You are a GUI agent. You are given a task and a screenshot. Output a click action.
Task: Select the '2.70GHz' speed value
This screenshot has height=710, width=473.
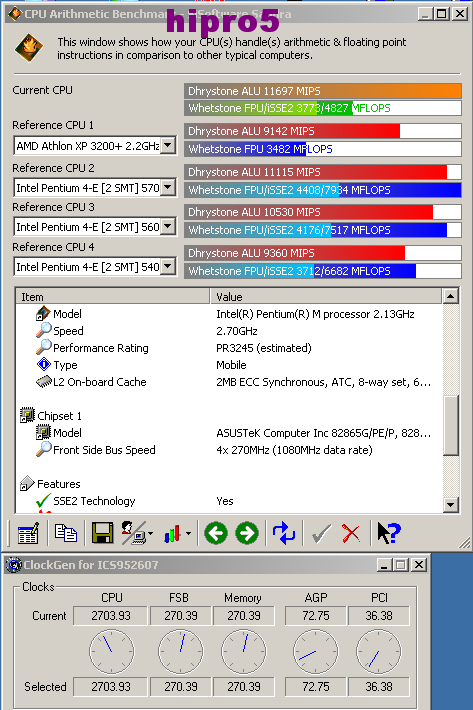coord(237,331)
